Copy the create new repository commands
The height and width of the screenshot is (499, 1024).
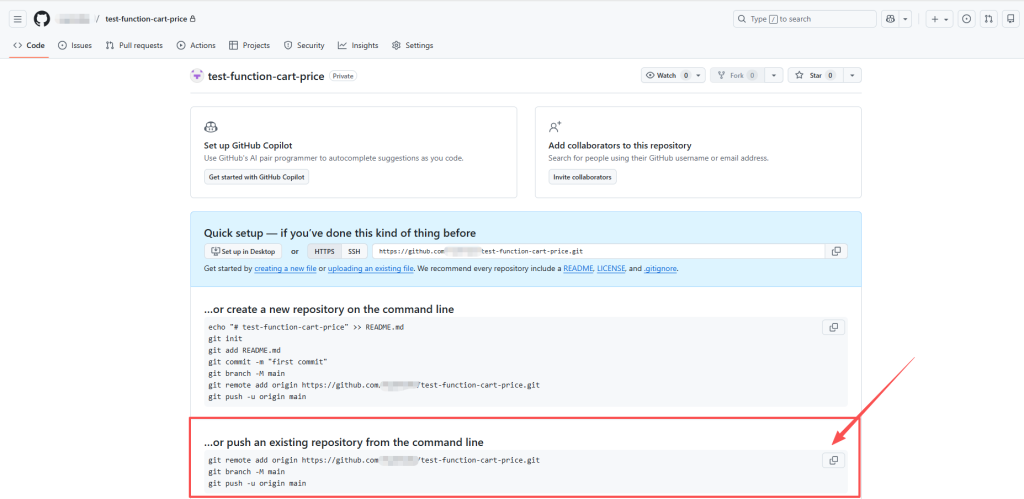tap(833, 327)
